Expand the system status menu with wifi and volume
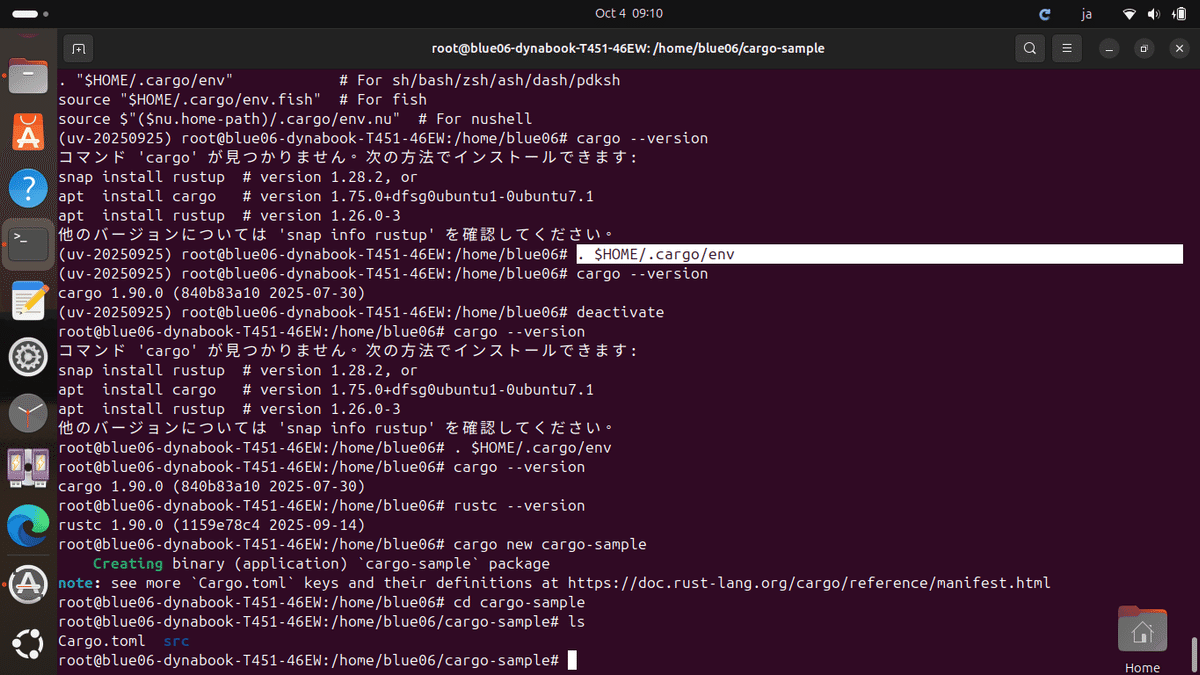This screenshot has width=1200, height=675. point(1156,13)
